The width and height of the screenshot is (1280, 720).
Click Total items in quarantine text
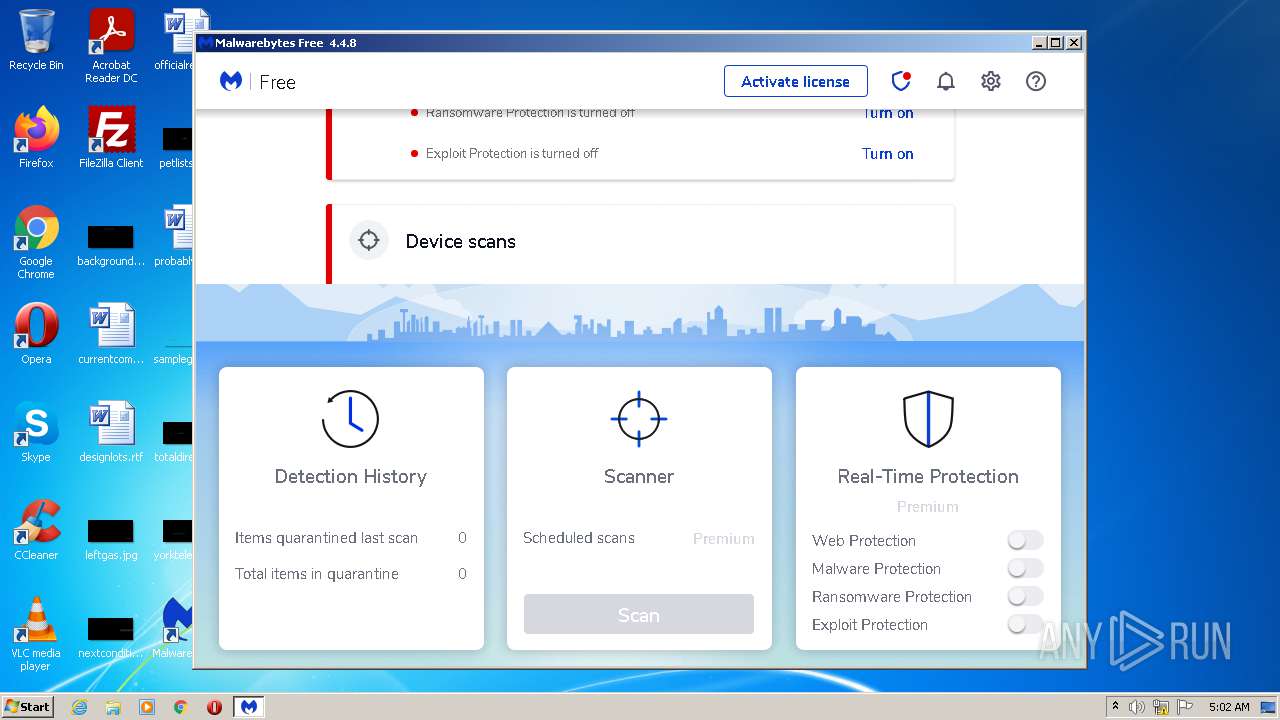click(x=316, y=574)
